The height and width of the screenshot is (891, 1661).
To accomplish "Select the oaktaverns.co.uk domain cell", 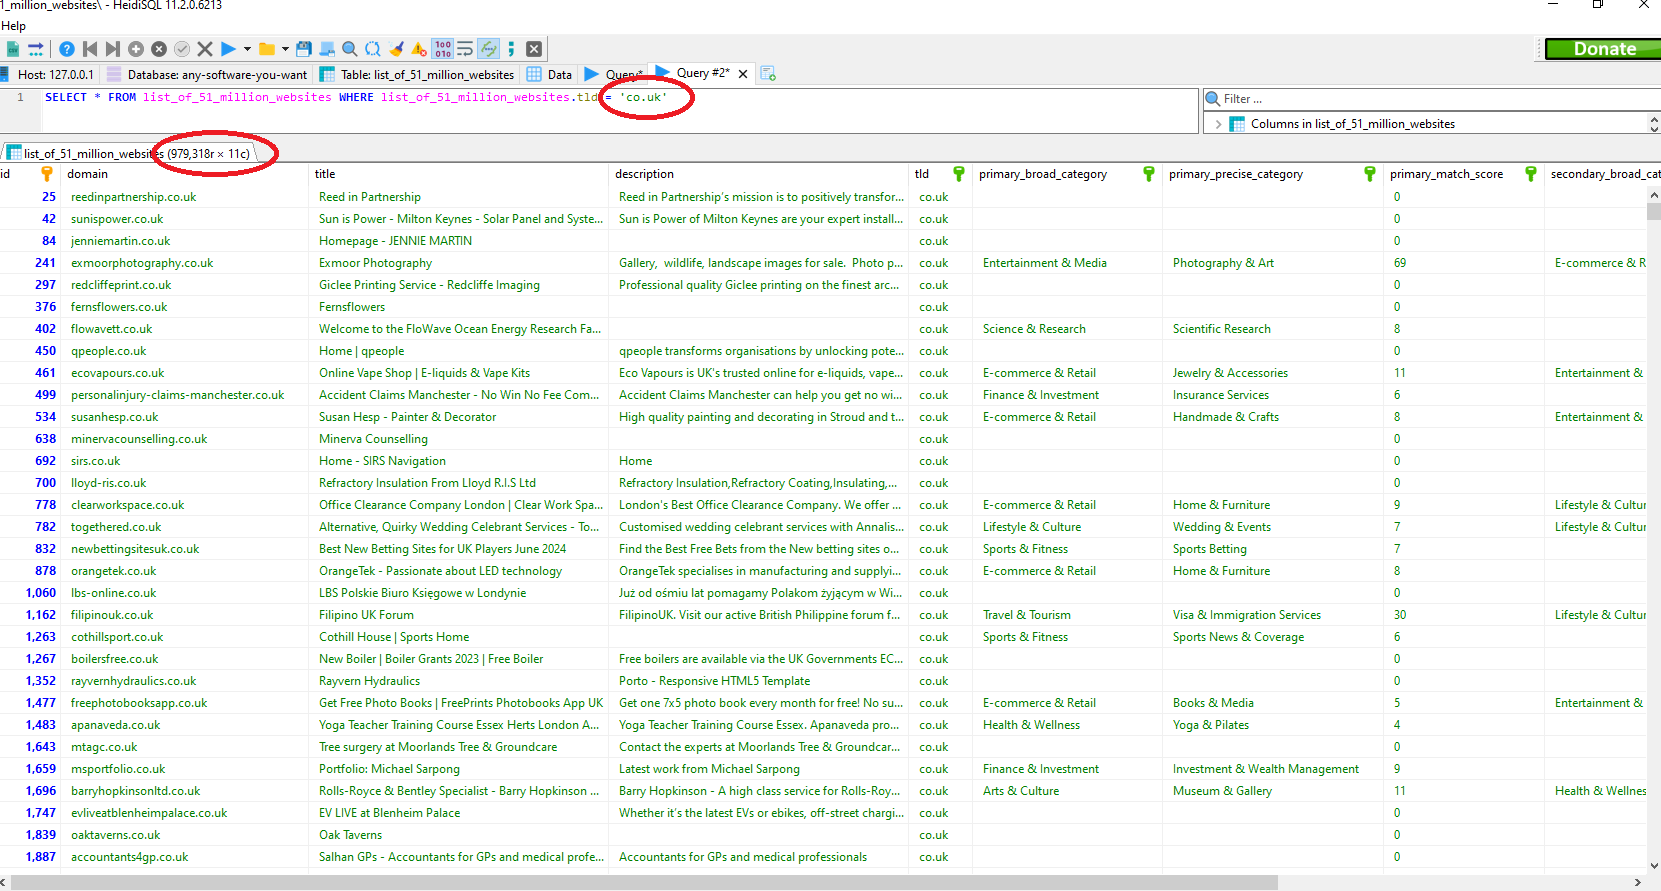I will tap(185, 835).
